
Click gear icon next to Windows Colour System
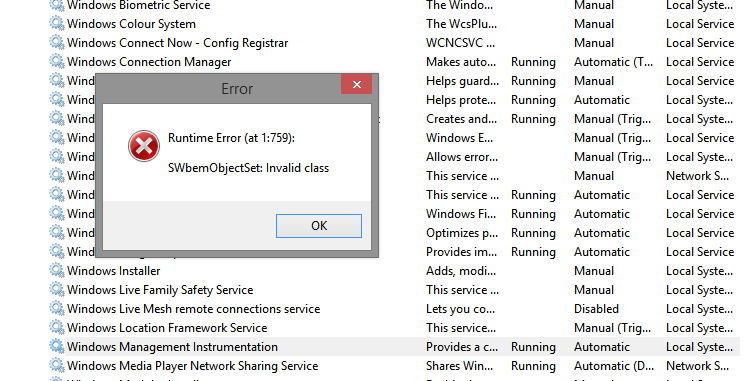coord(57,24)
